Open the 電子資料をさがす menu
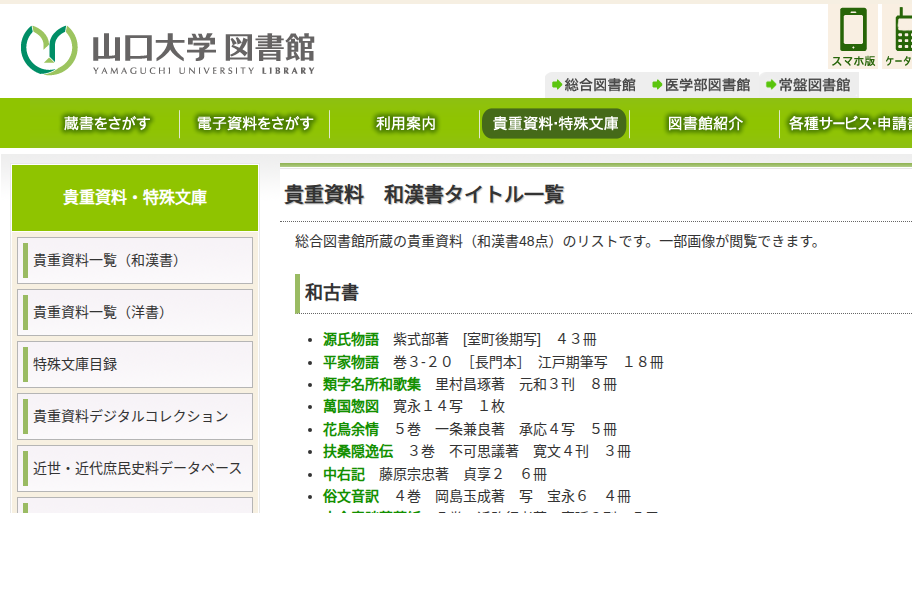This screenshot has width=912, height=600. click(255, 123)
